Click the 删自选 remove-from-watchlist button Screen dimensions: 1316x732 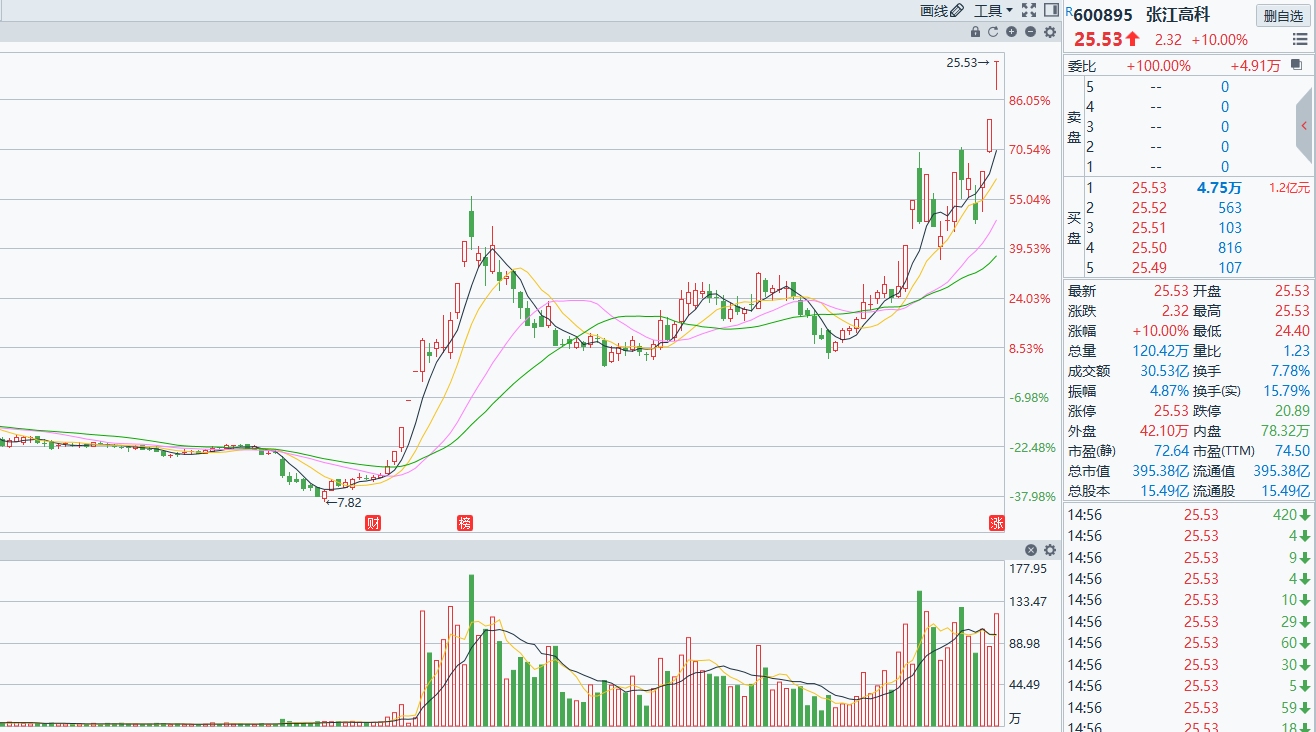[1282, 15]
